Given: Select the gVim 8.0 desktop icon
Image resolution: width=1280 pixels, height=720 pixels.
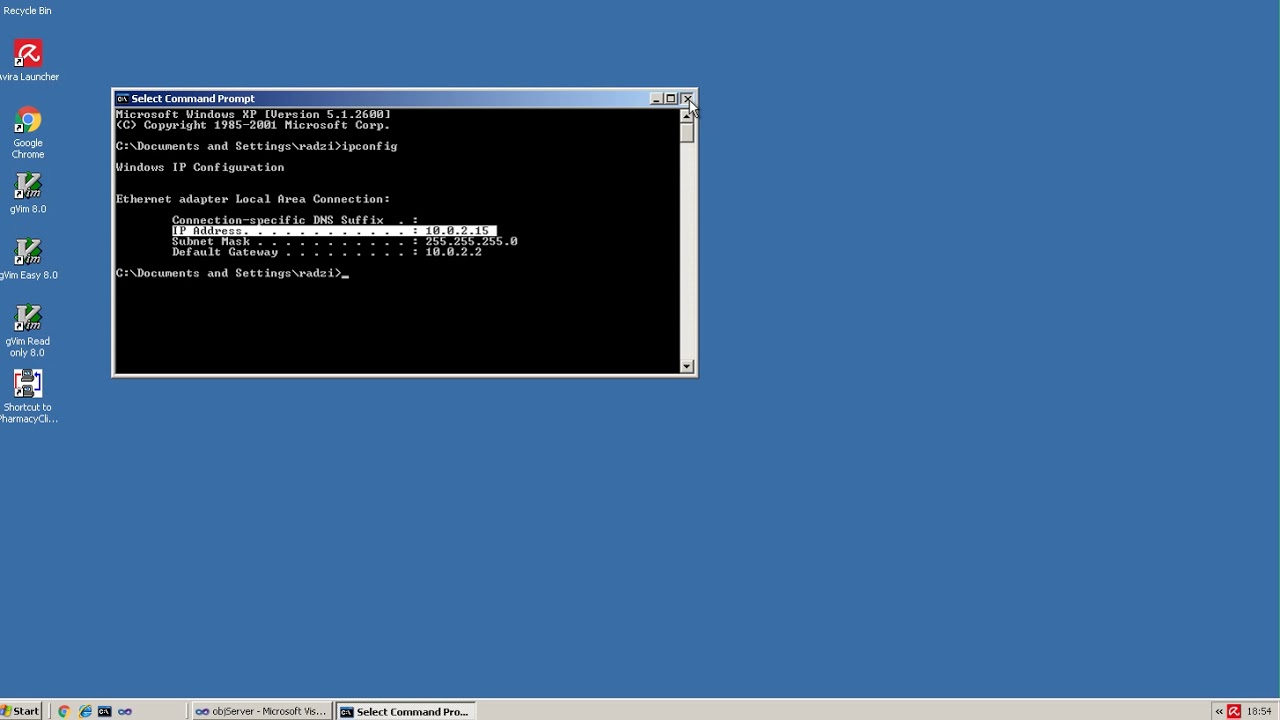Looking at the screenshot, I should (x=28, y=193).
